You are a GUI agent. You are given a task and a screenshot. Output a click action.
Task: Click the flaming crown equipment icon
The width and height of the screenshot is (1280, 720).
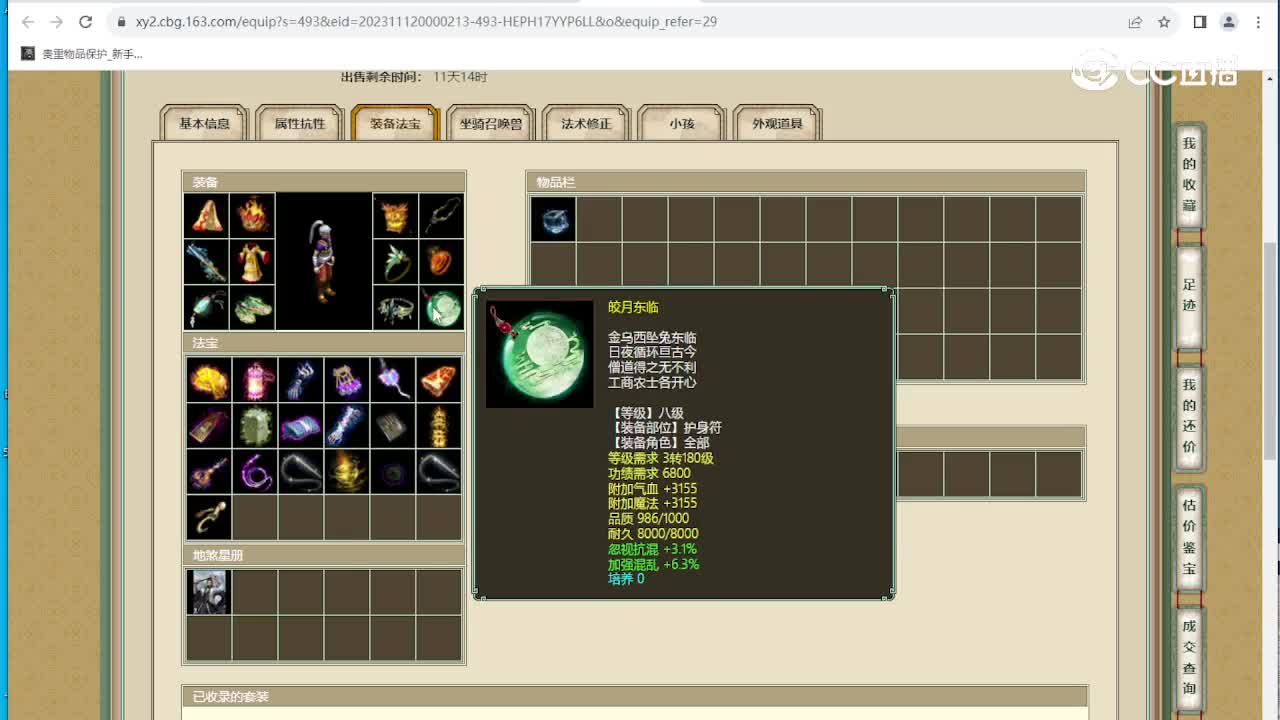point(252,216)
